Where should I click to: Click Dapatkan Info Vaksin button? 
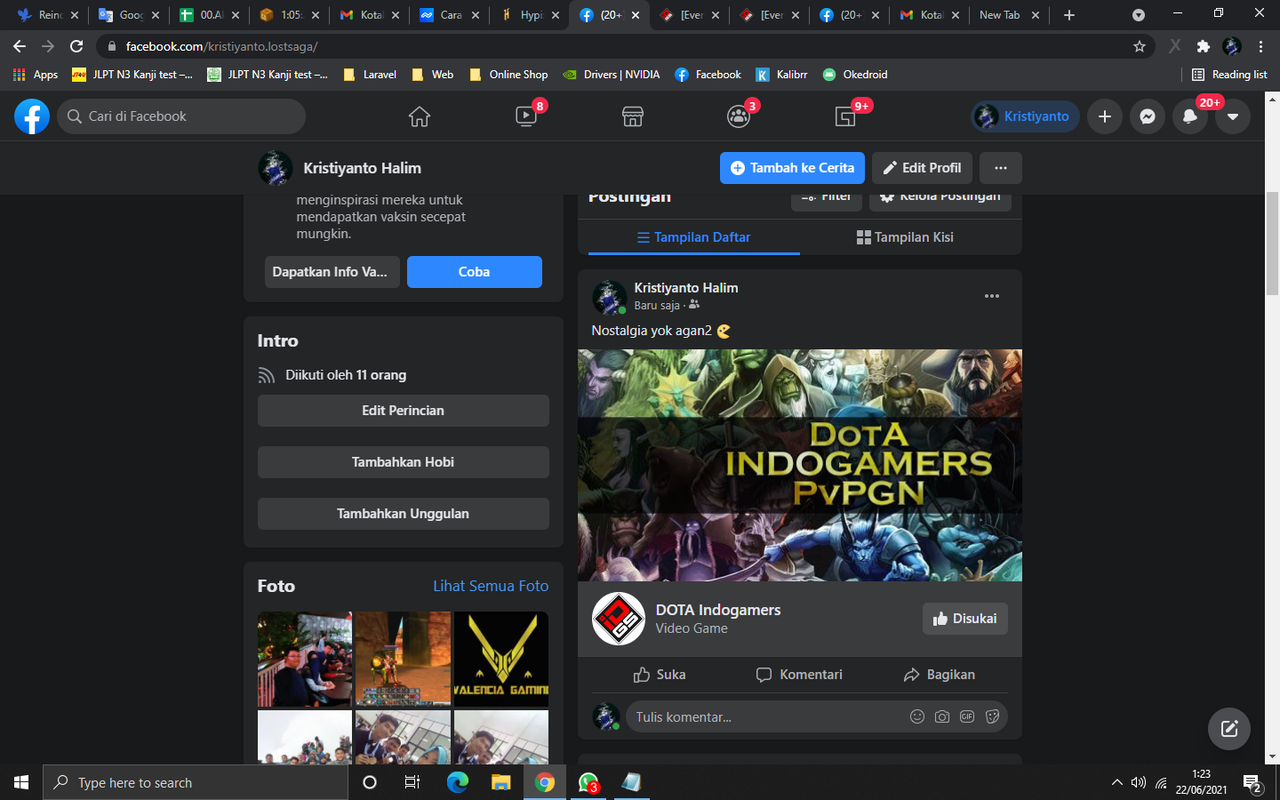332,272
